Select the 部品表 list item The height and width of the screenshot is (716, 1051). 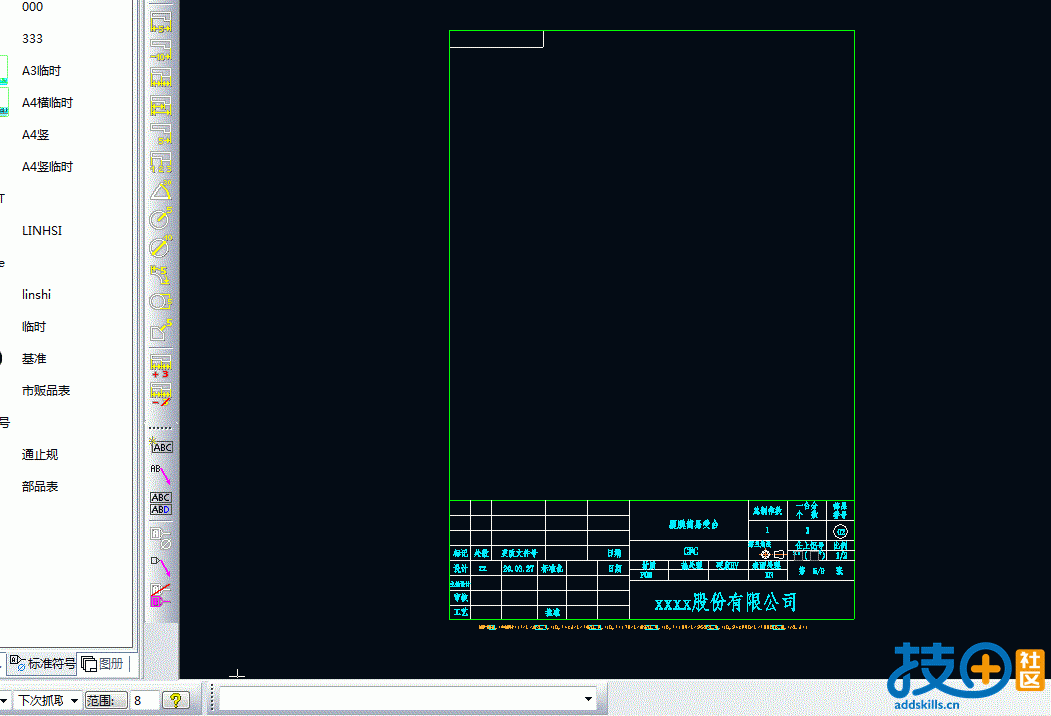(40, 487)
